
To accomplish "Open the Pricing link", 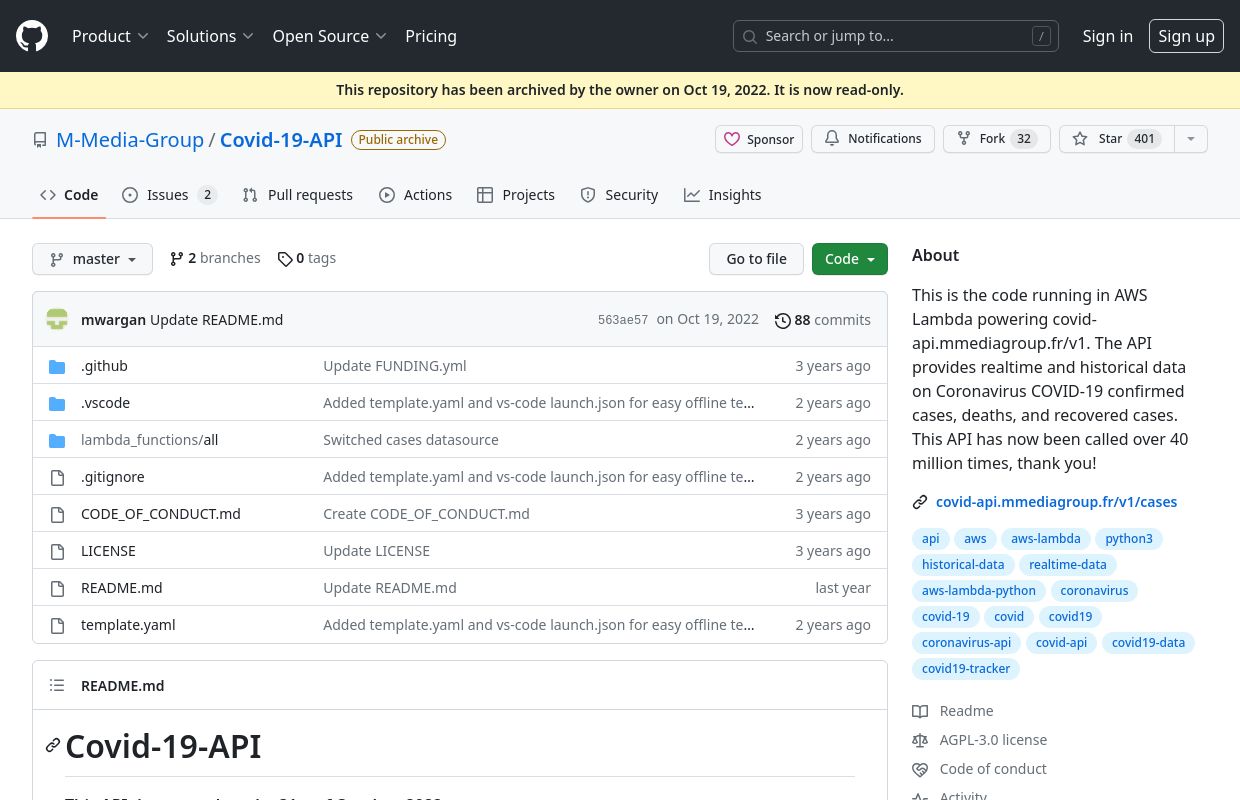I will pyautogui.click(x=431, y=36).
